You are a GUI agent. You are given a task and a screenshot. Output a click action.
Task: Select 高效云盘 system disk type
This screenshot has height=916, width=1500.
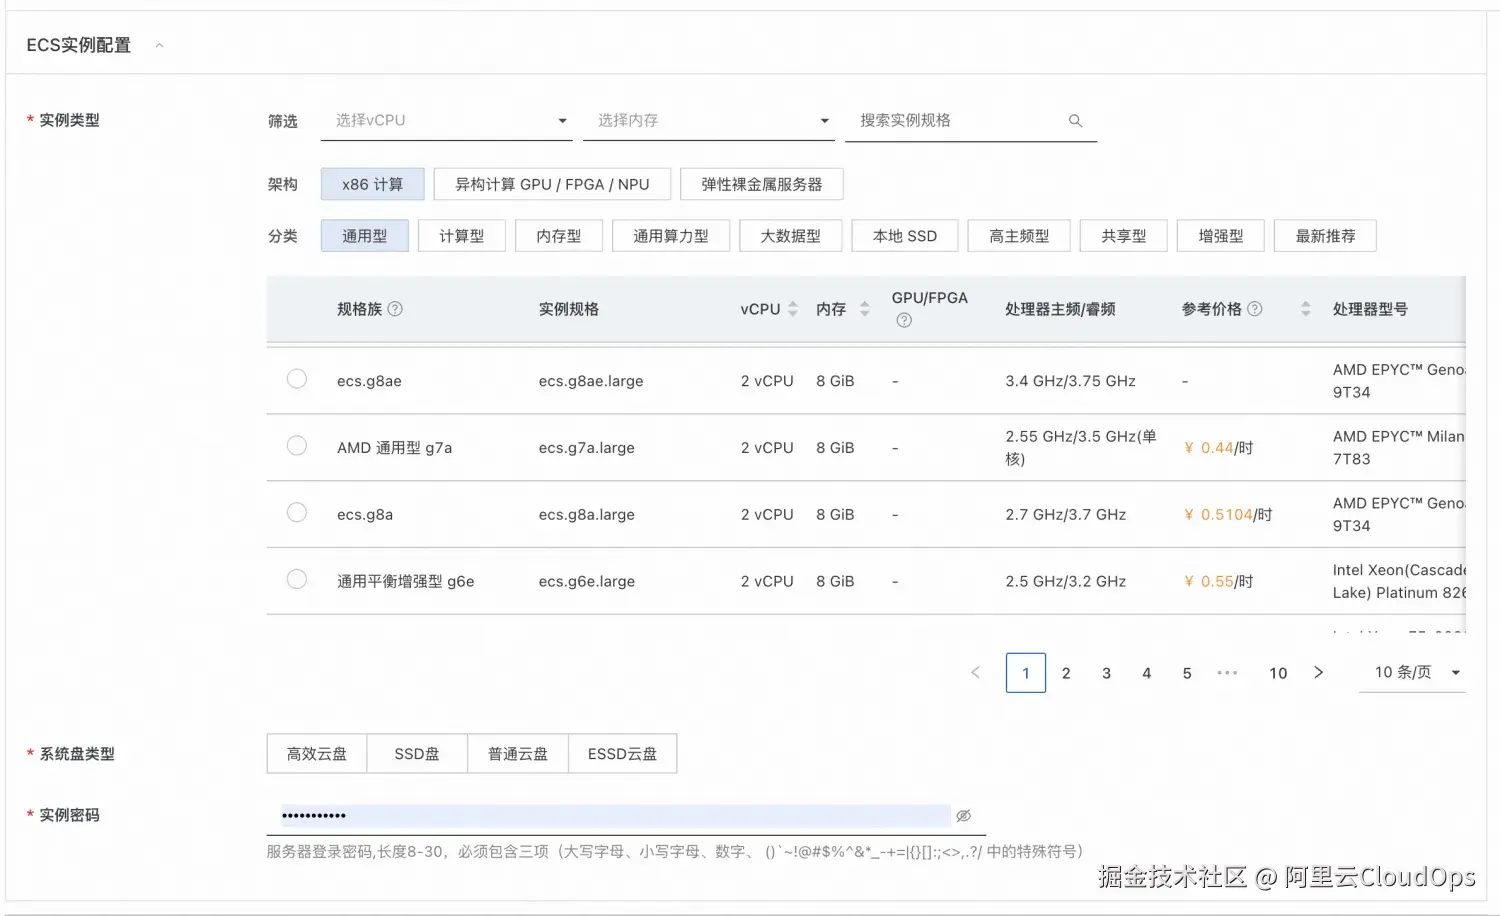coord(317,754)
